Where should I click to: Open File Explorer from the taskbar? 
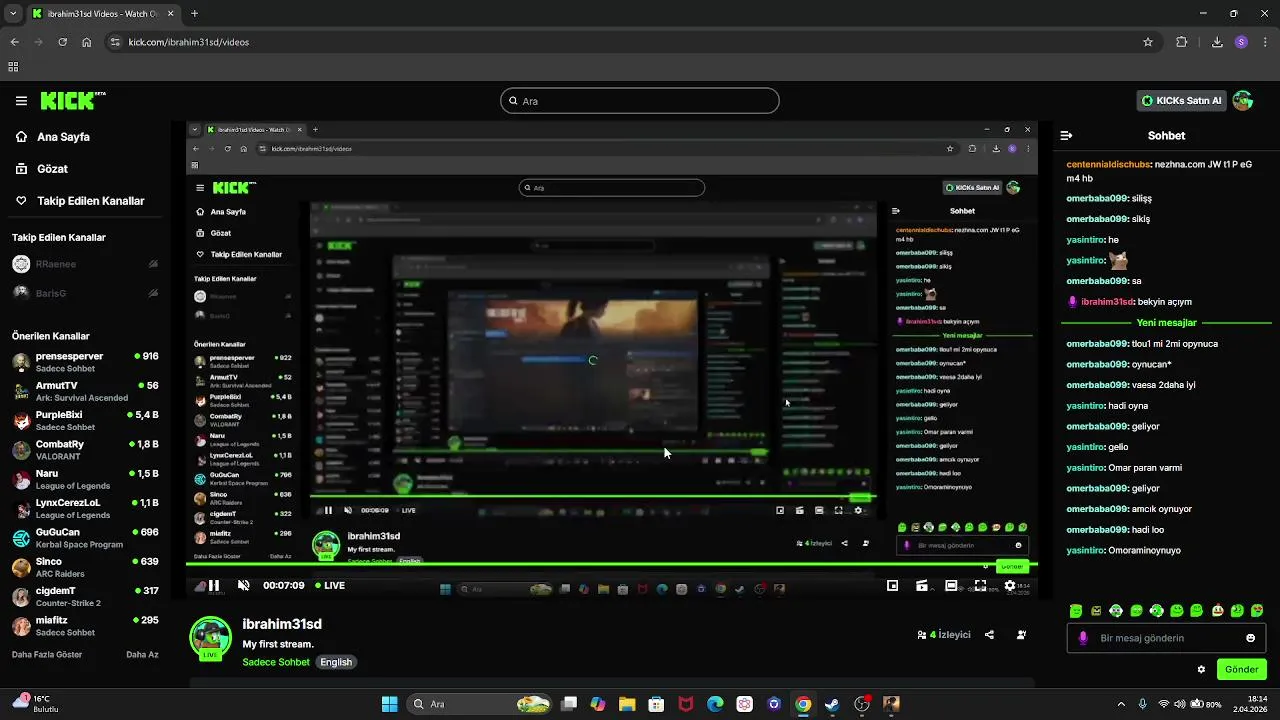pyautogui.click(x=627, y=704)
